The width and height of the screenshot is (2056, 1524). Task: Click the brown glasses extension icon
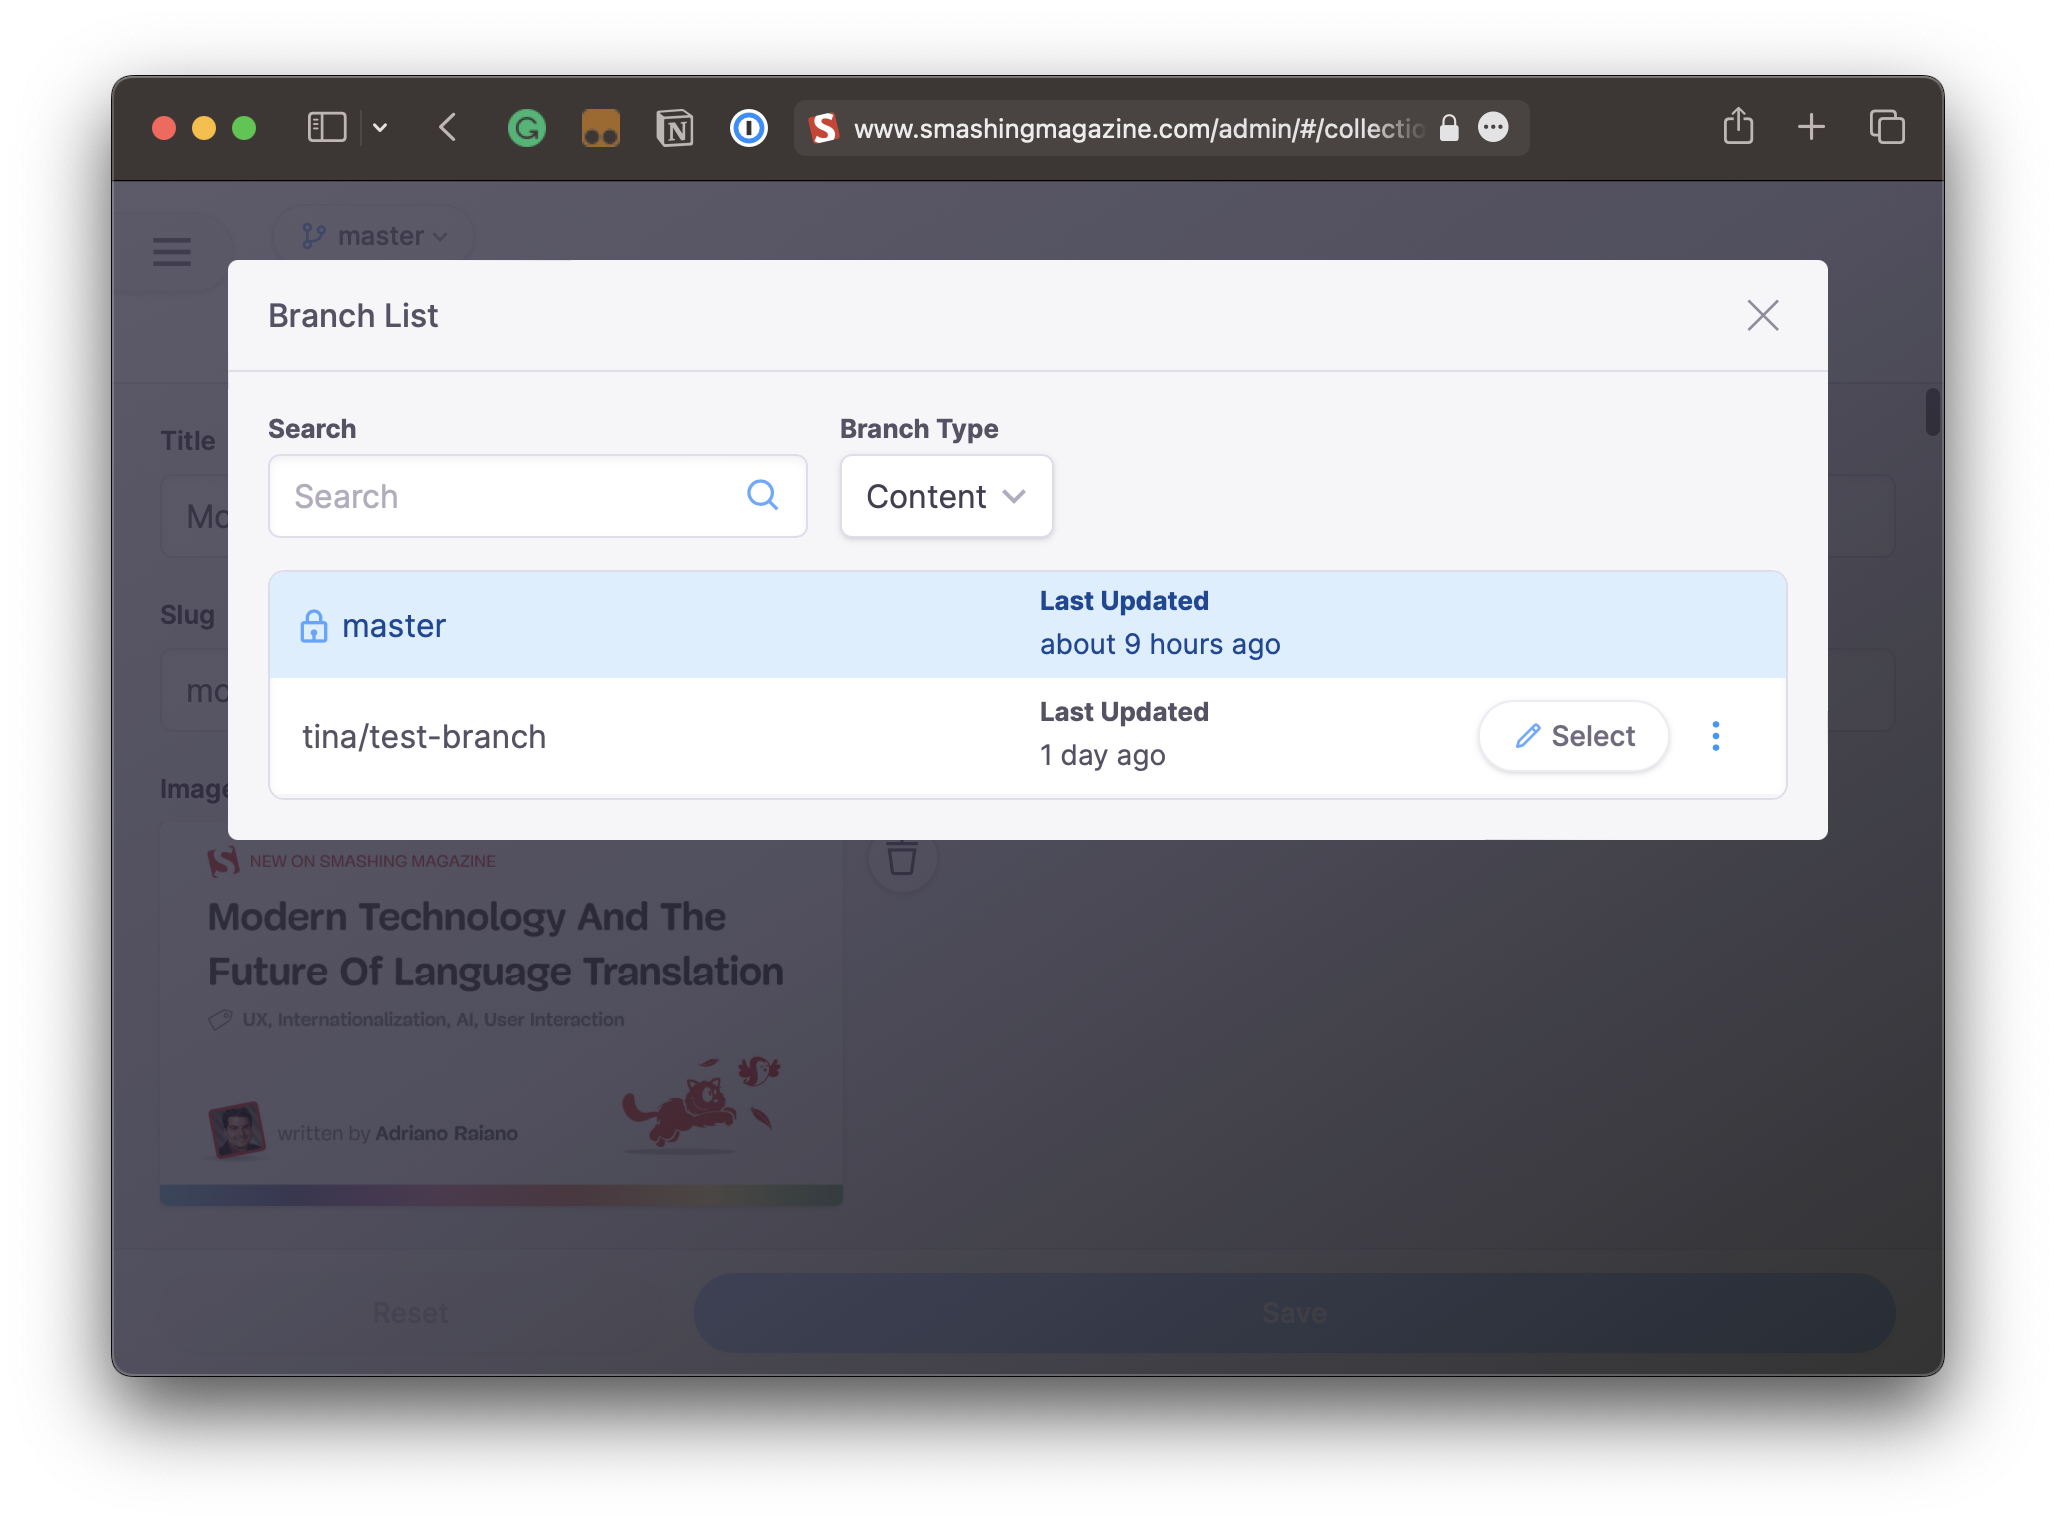coord(600,128)
